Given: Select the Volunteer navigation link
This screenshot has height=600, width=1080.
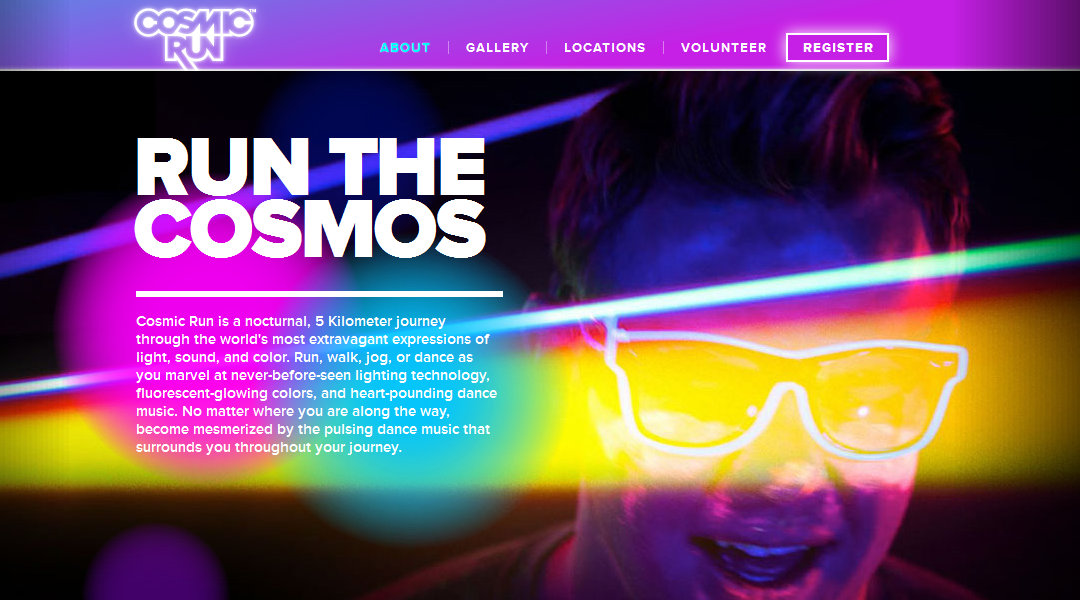Looking at the screenshot, I should pos(723,48).
